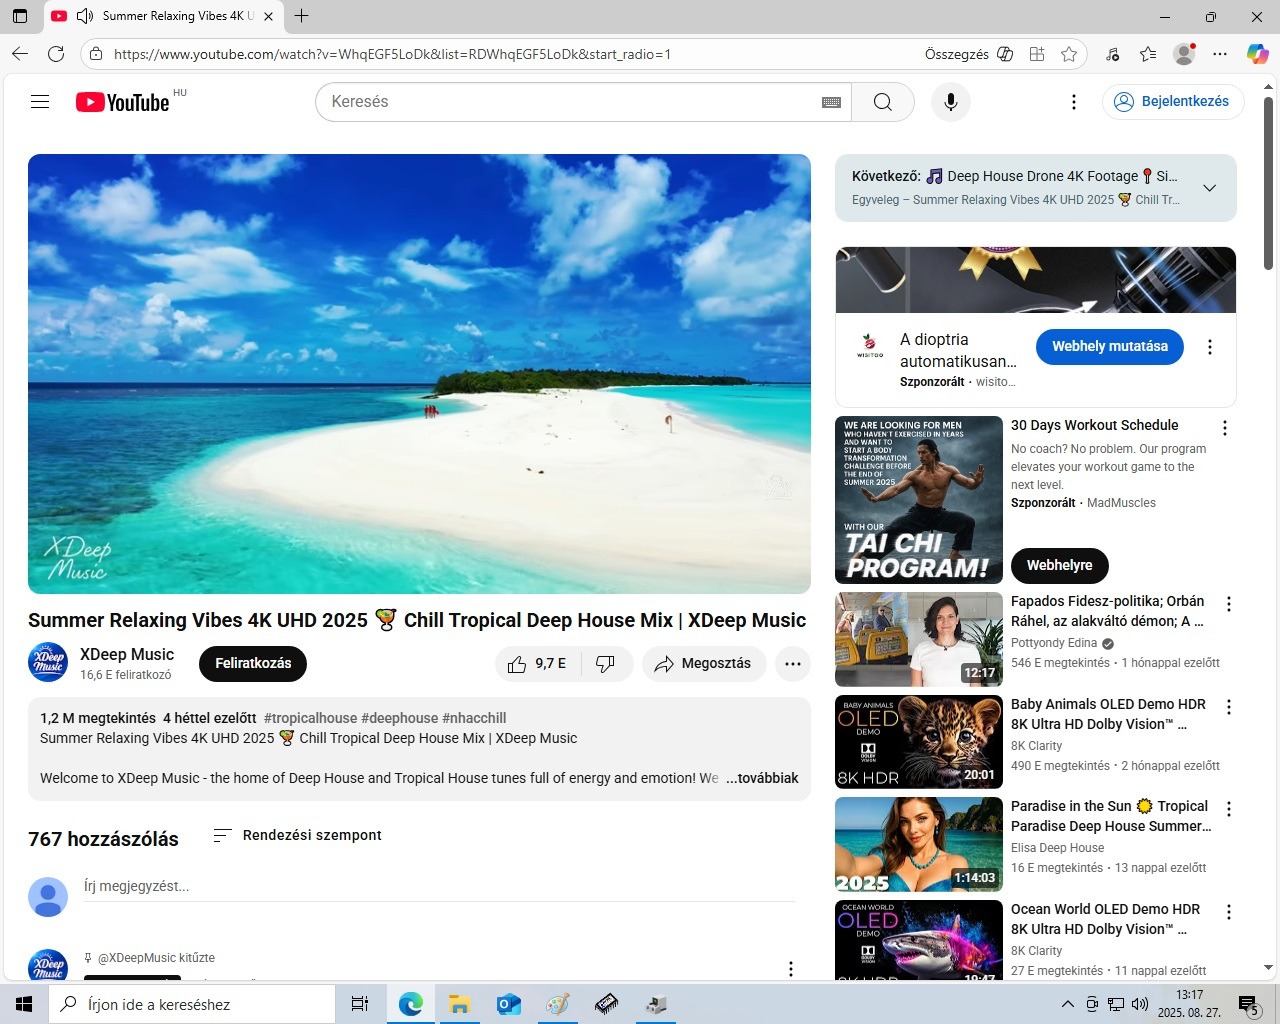Click the Elisa Deep House channel text

(x=1057, y=848)
